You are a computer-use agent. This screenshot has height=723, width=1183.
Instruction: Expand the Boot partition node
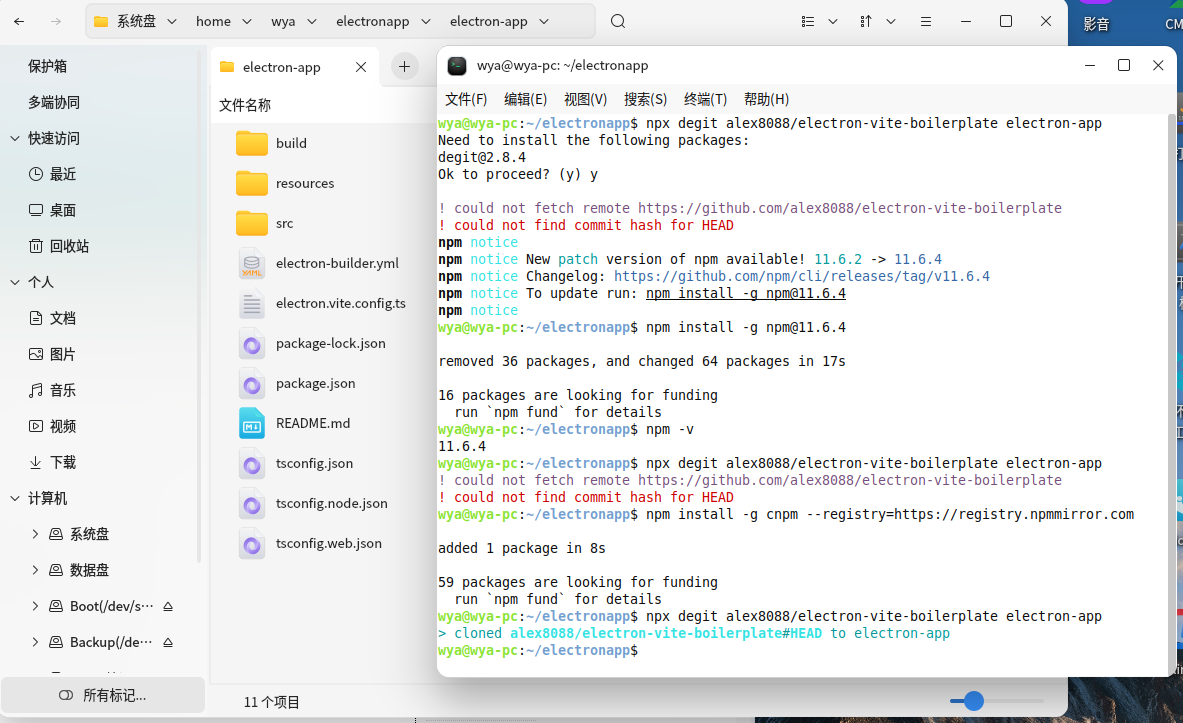point(35,606)
